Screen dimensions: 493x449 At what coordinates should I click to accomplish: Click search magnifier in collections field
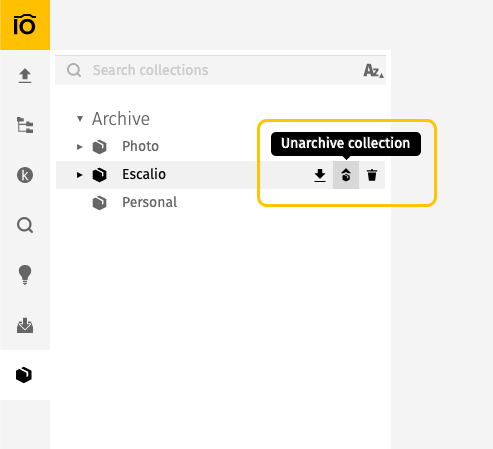tap(74, 70)
